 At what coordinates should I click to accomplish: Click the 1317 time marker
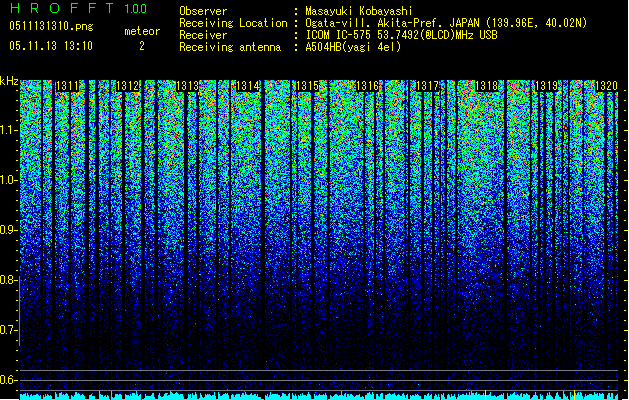[x=428, y=86]
